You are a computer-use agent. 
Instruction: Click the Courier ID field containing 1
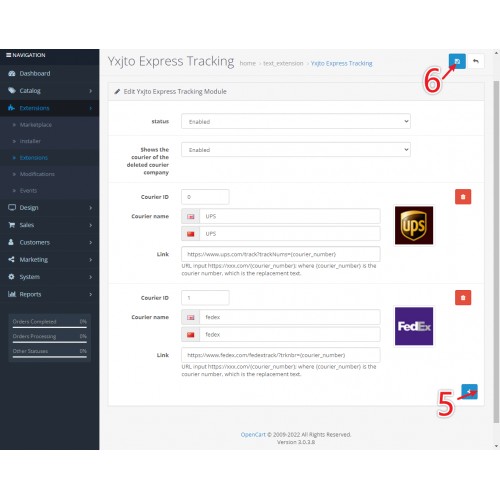205,298
